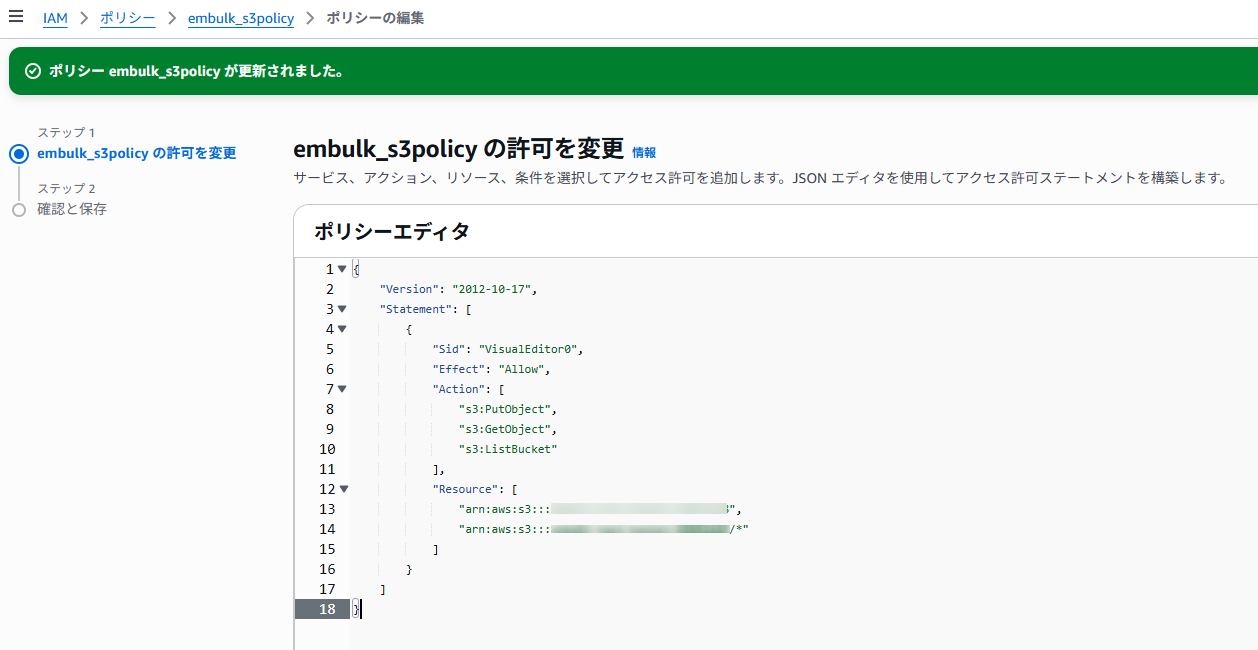Open the ポリシー breadcrumb link
Viewport: 1258px width, 650px height.
tap(127, 18)
